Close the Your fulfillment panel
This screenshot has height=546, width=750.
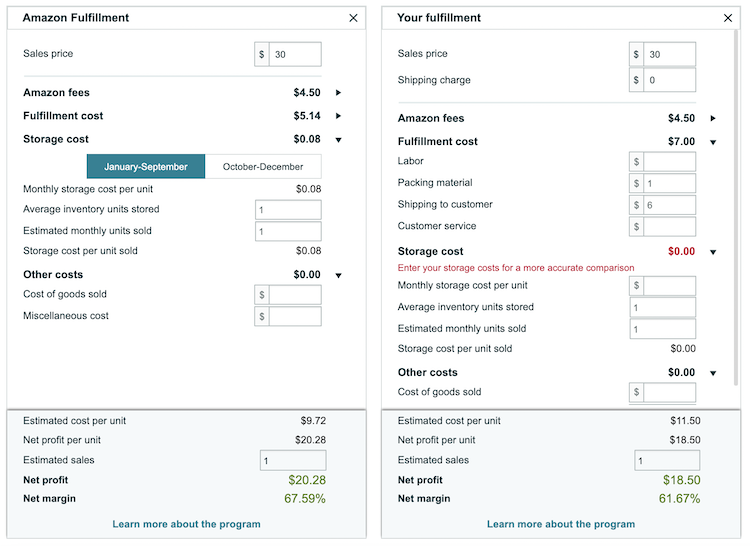point(727,18)
